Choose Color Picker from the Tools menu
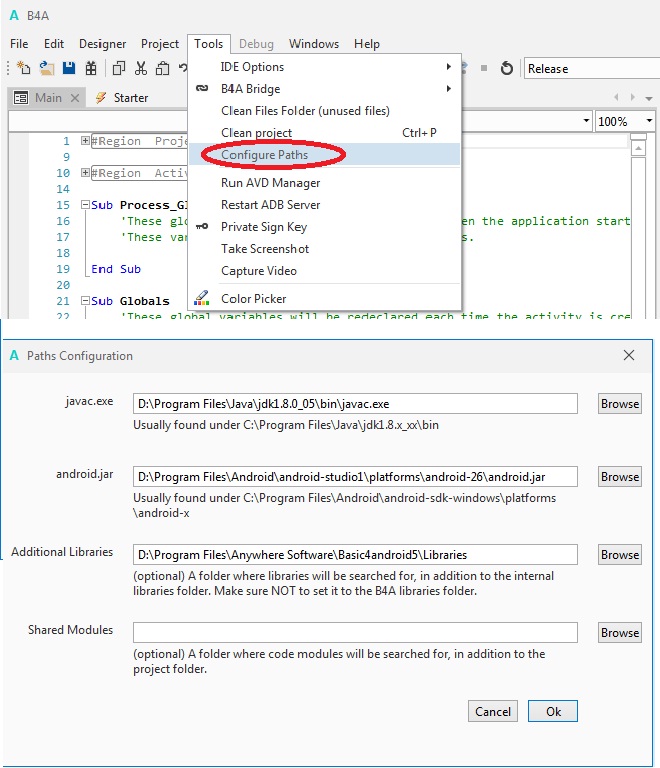The height and width of the screenshot is (768, 660). [253, 298]
